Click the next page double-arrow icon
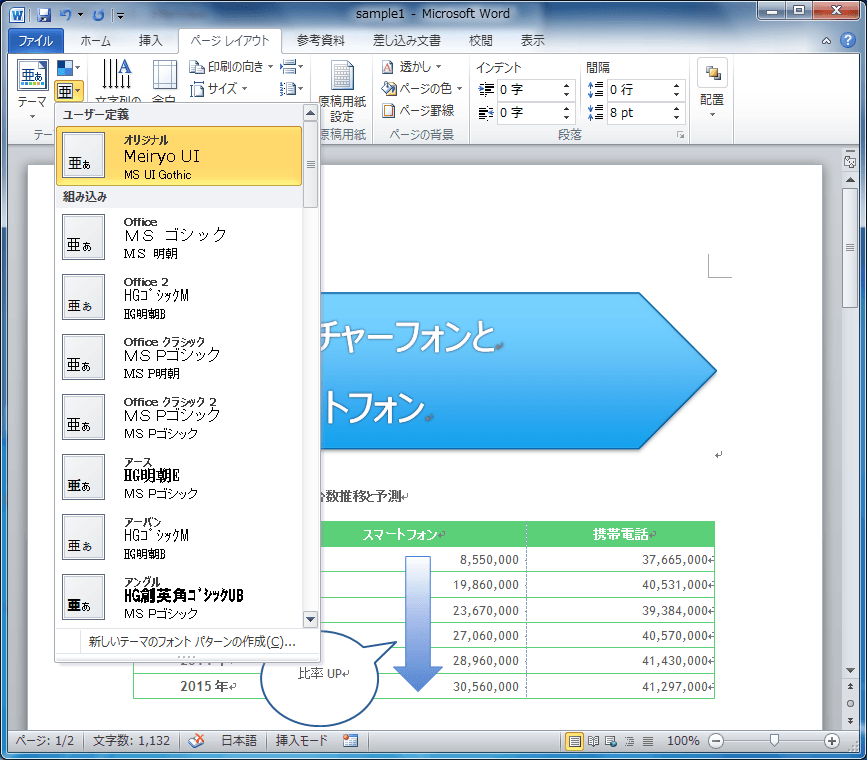This screenshot has width=867, height=760. [x=850, y=721]
